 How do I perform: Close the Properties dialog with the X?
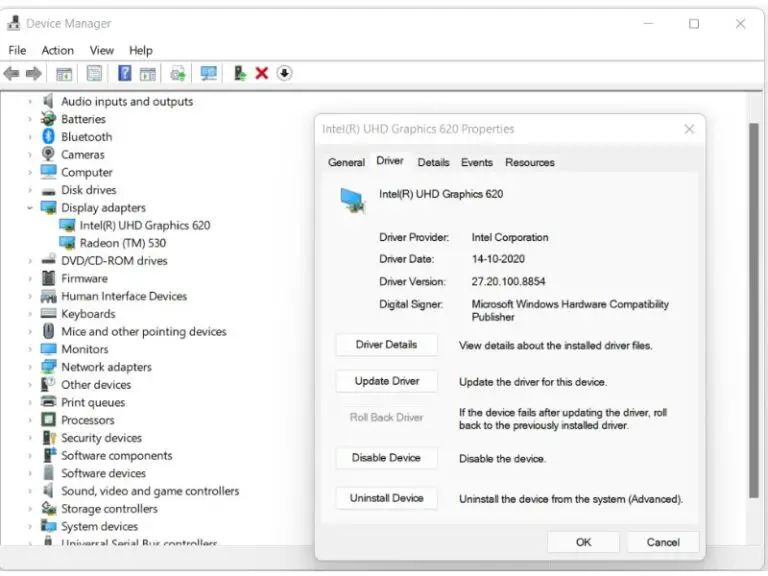689,129
